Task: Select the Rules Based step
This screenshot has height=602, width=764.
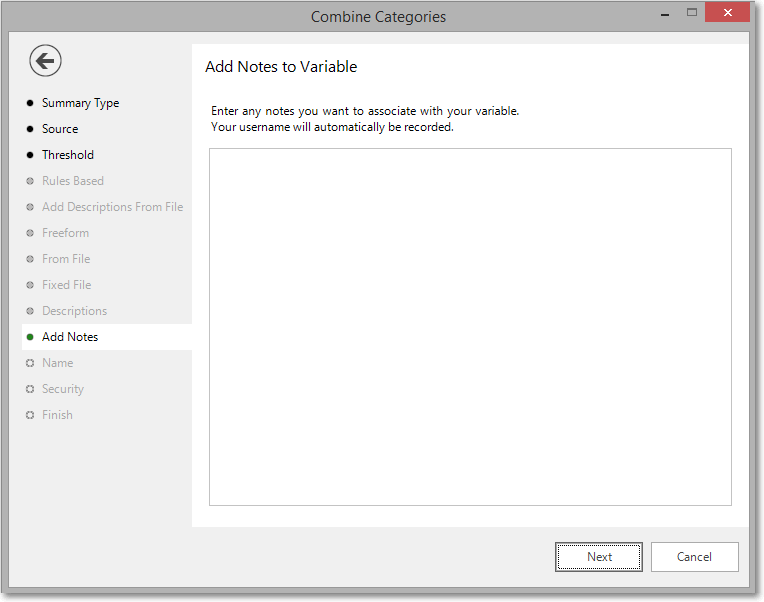Action: tap(73, 181)
